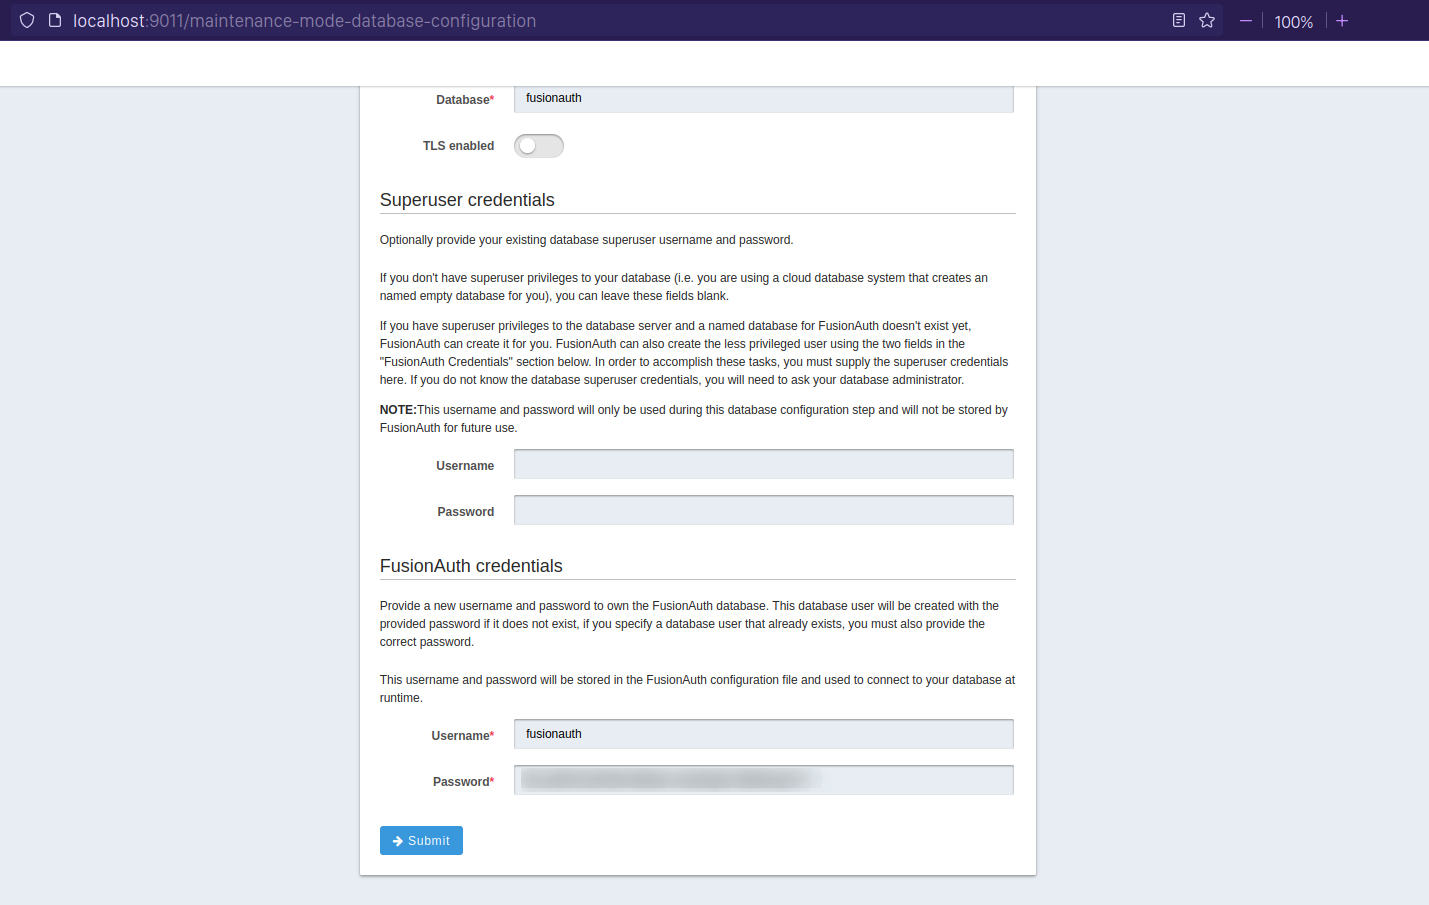Click the Database* label
Viewport: 1429px width, 905px height.
(465, 100)
